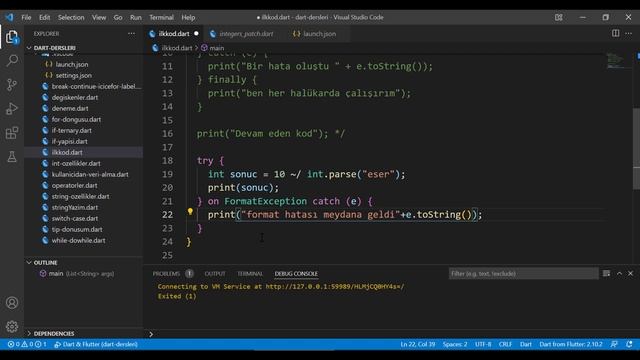Open the notifications bell
Screen dimensions: 640x360
click(629, 344)
